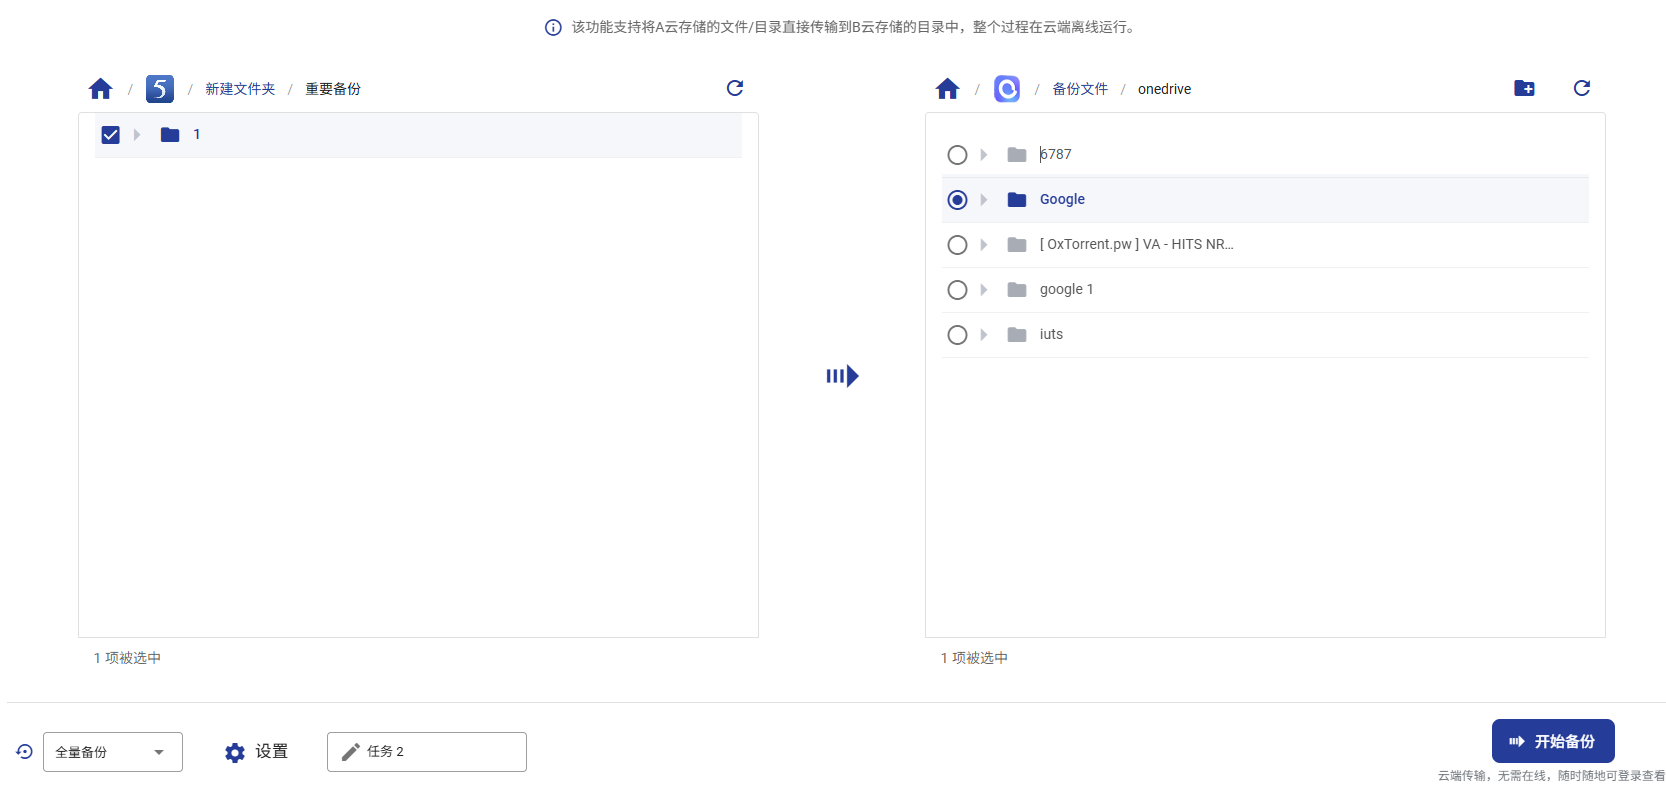The width and height of the screenshot is (1666, 812).
Task: Click the folder icon for source folder 1
Action: [170, 135]
